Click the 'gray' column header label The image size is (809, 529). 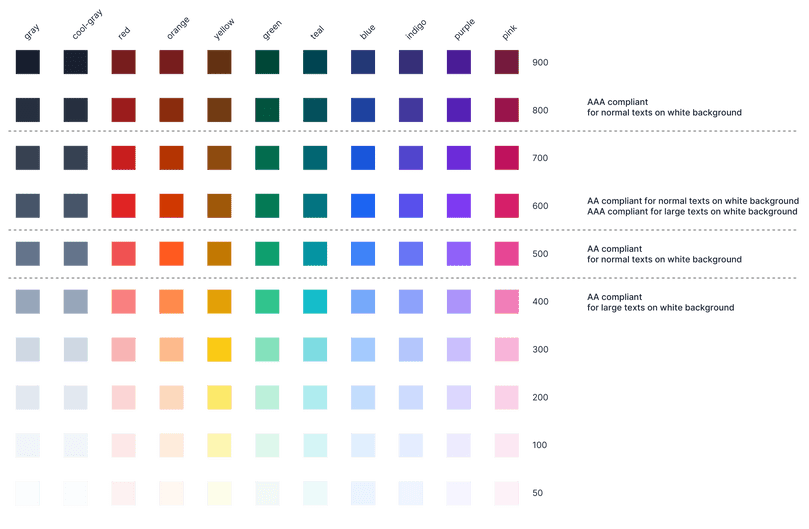click(x=32, y=32)
